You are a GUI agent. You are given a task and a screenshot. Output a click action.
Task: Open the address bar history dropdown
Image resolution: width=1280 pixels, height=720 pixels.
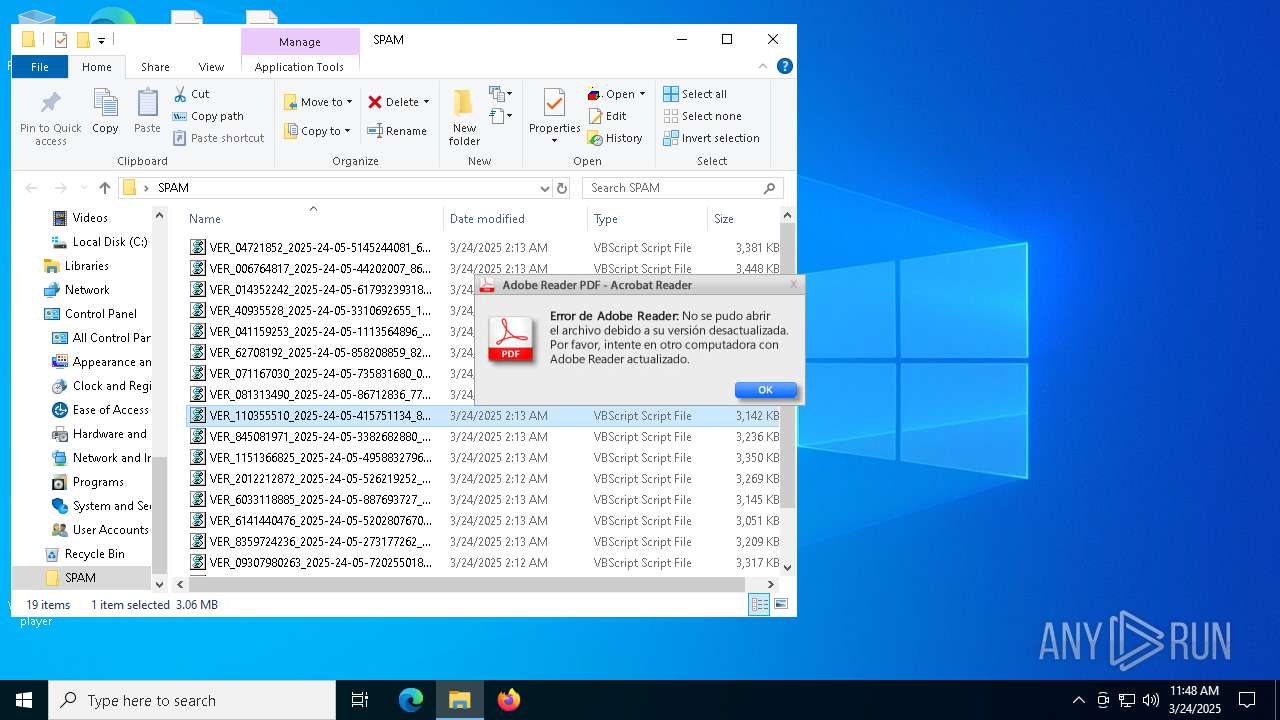click(545, 188)
